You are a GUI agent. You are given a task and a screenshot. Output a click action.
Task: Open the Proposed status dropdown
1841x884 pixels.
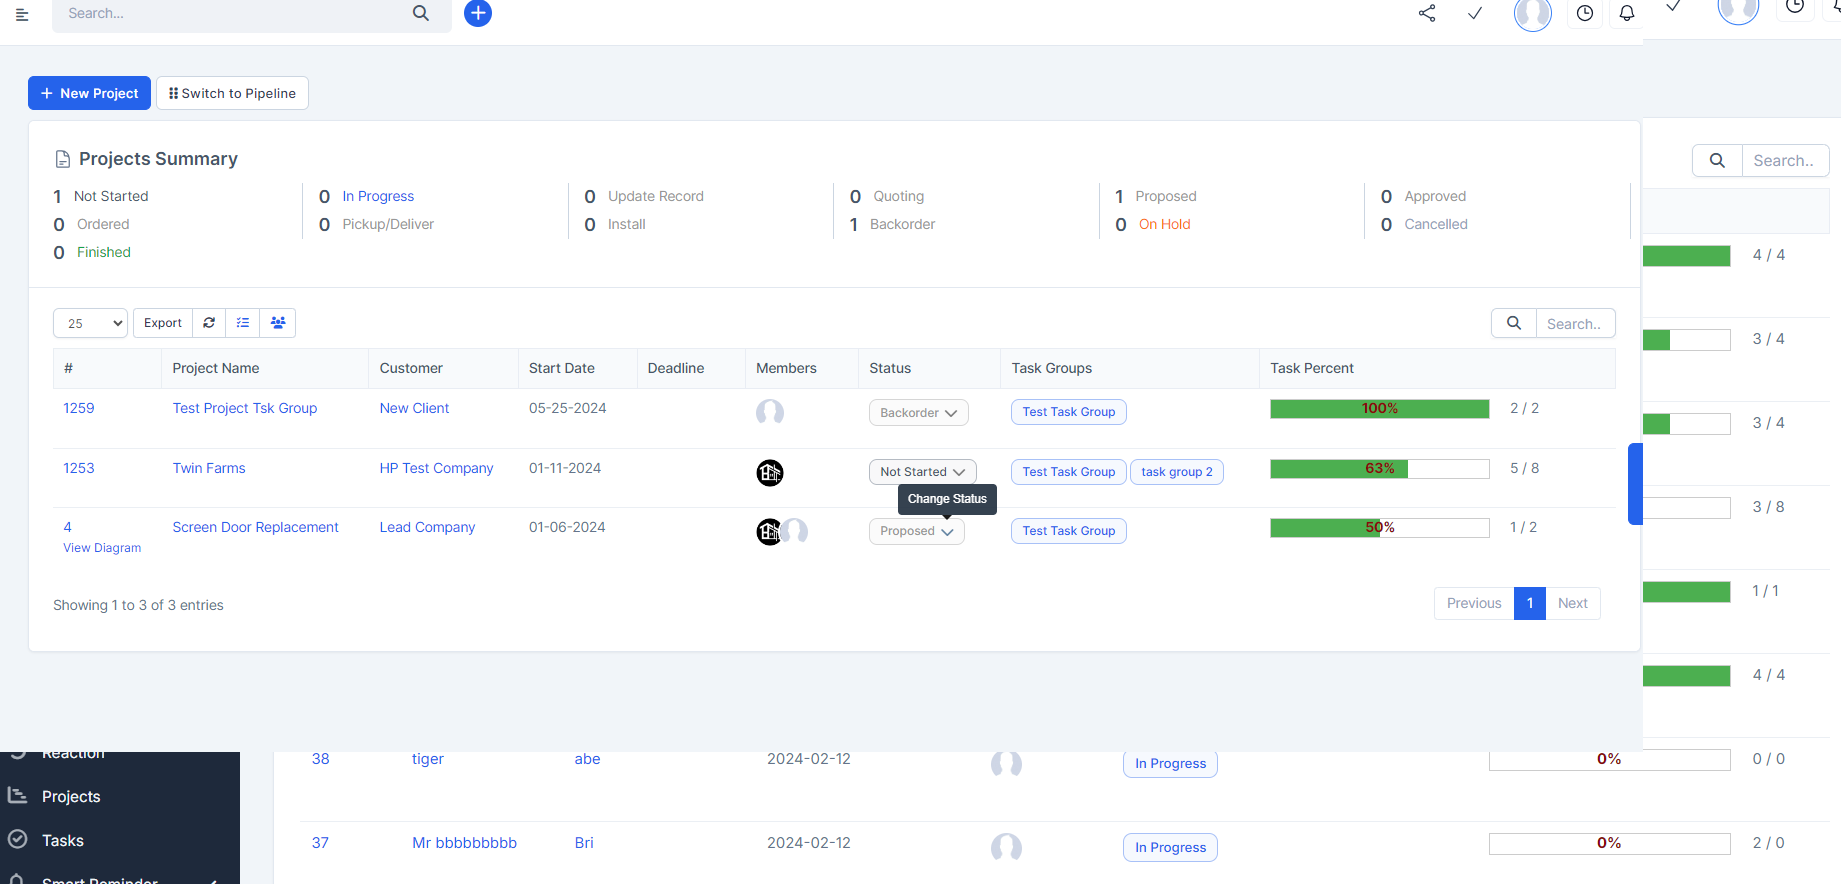pyautogui.click(x=916, y=531)
